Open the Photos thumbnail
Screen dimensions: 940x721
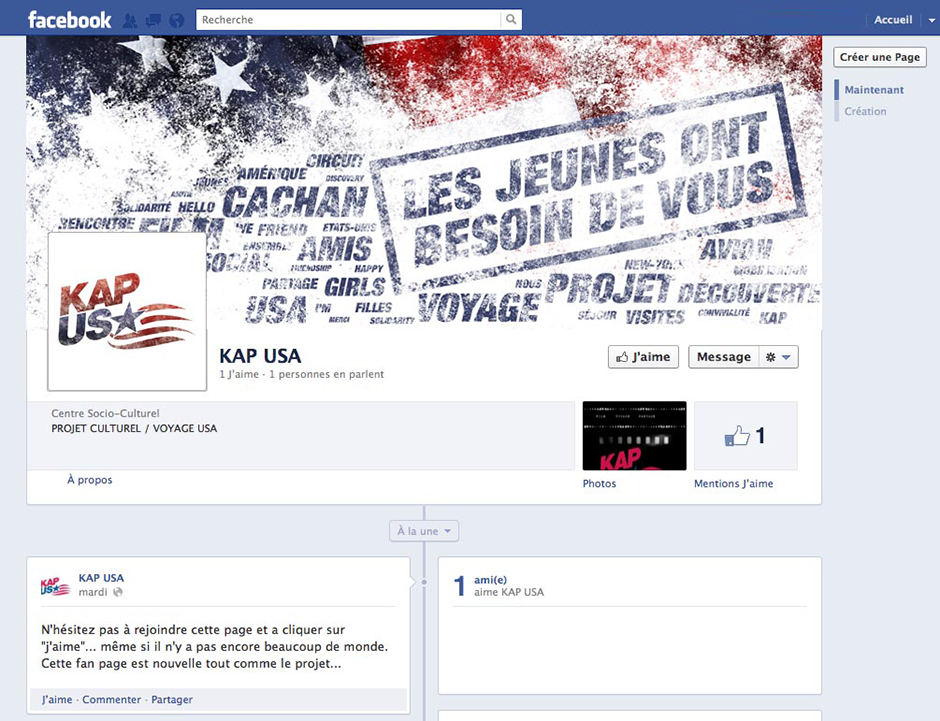[x=634, y=436]
